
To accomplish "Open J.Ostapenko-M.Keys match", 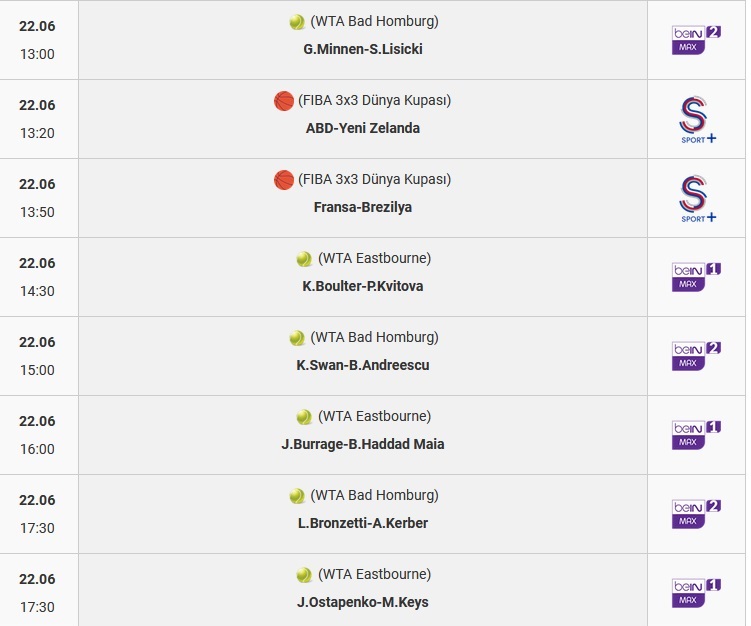I will click(x=363, y=603).
